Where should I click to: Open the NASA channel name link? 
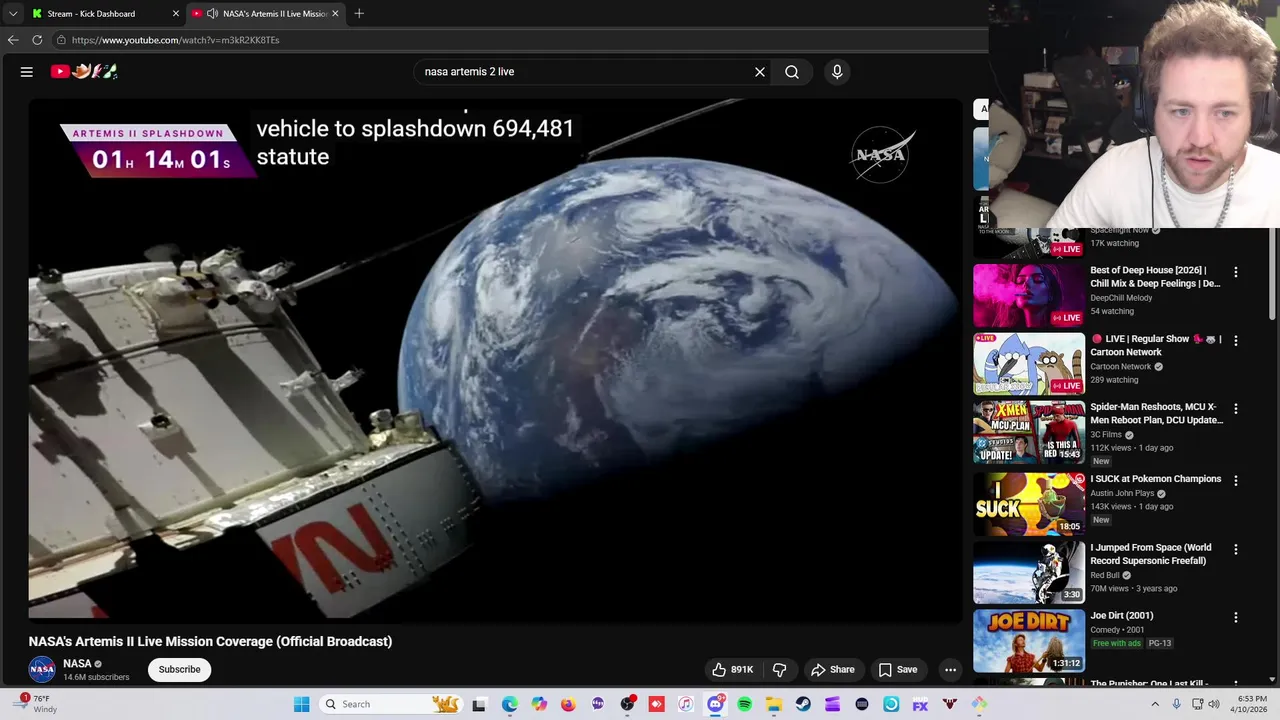click(x=77, y=664)
